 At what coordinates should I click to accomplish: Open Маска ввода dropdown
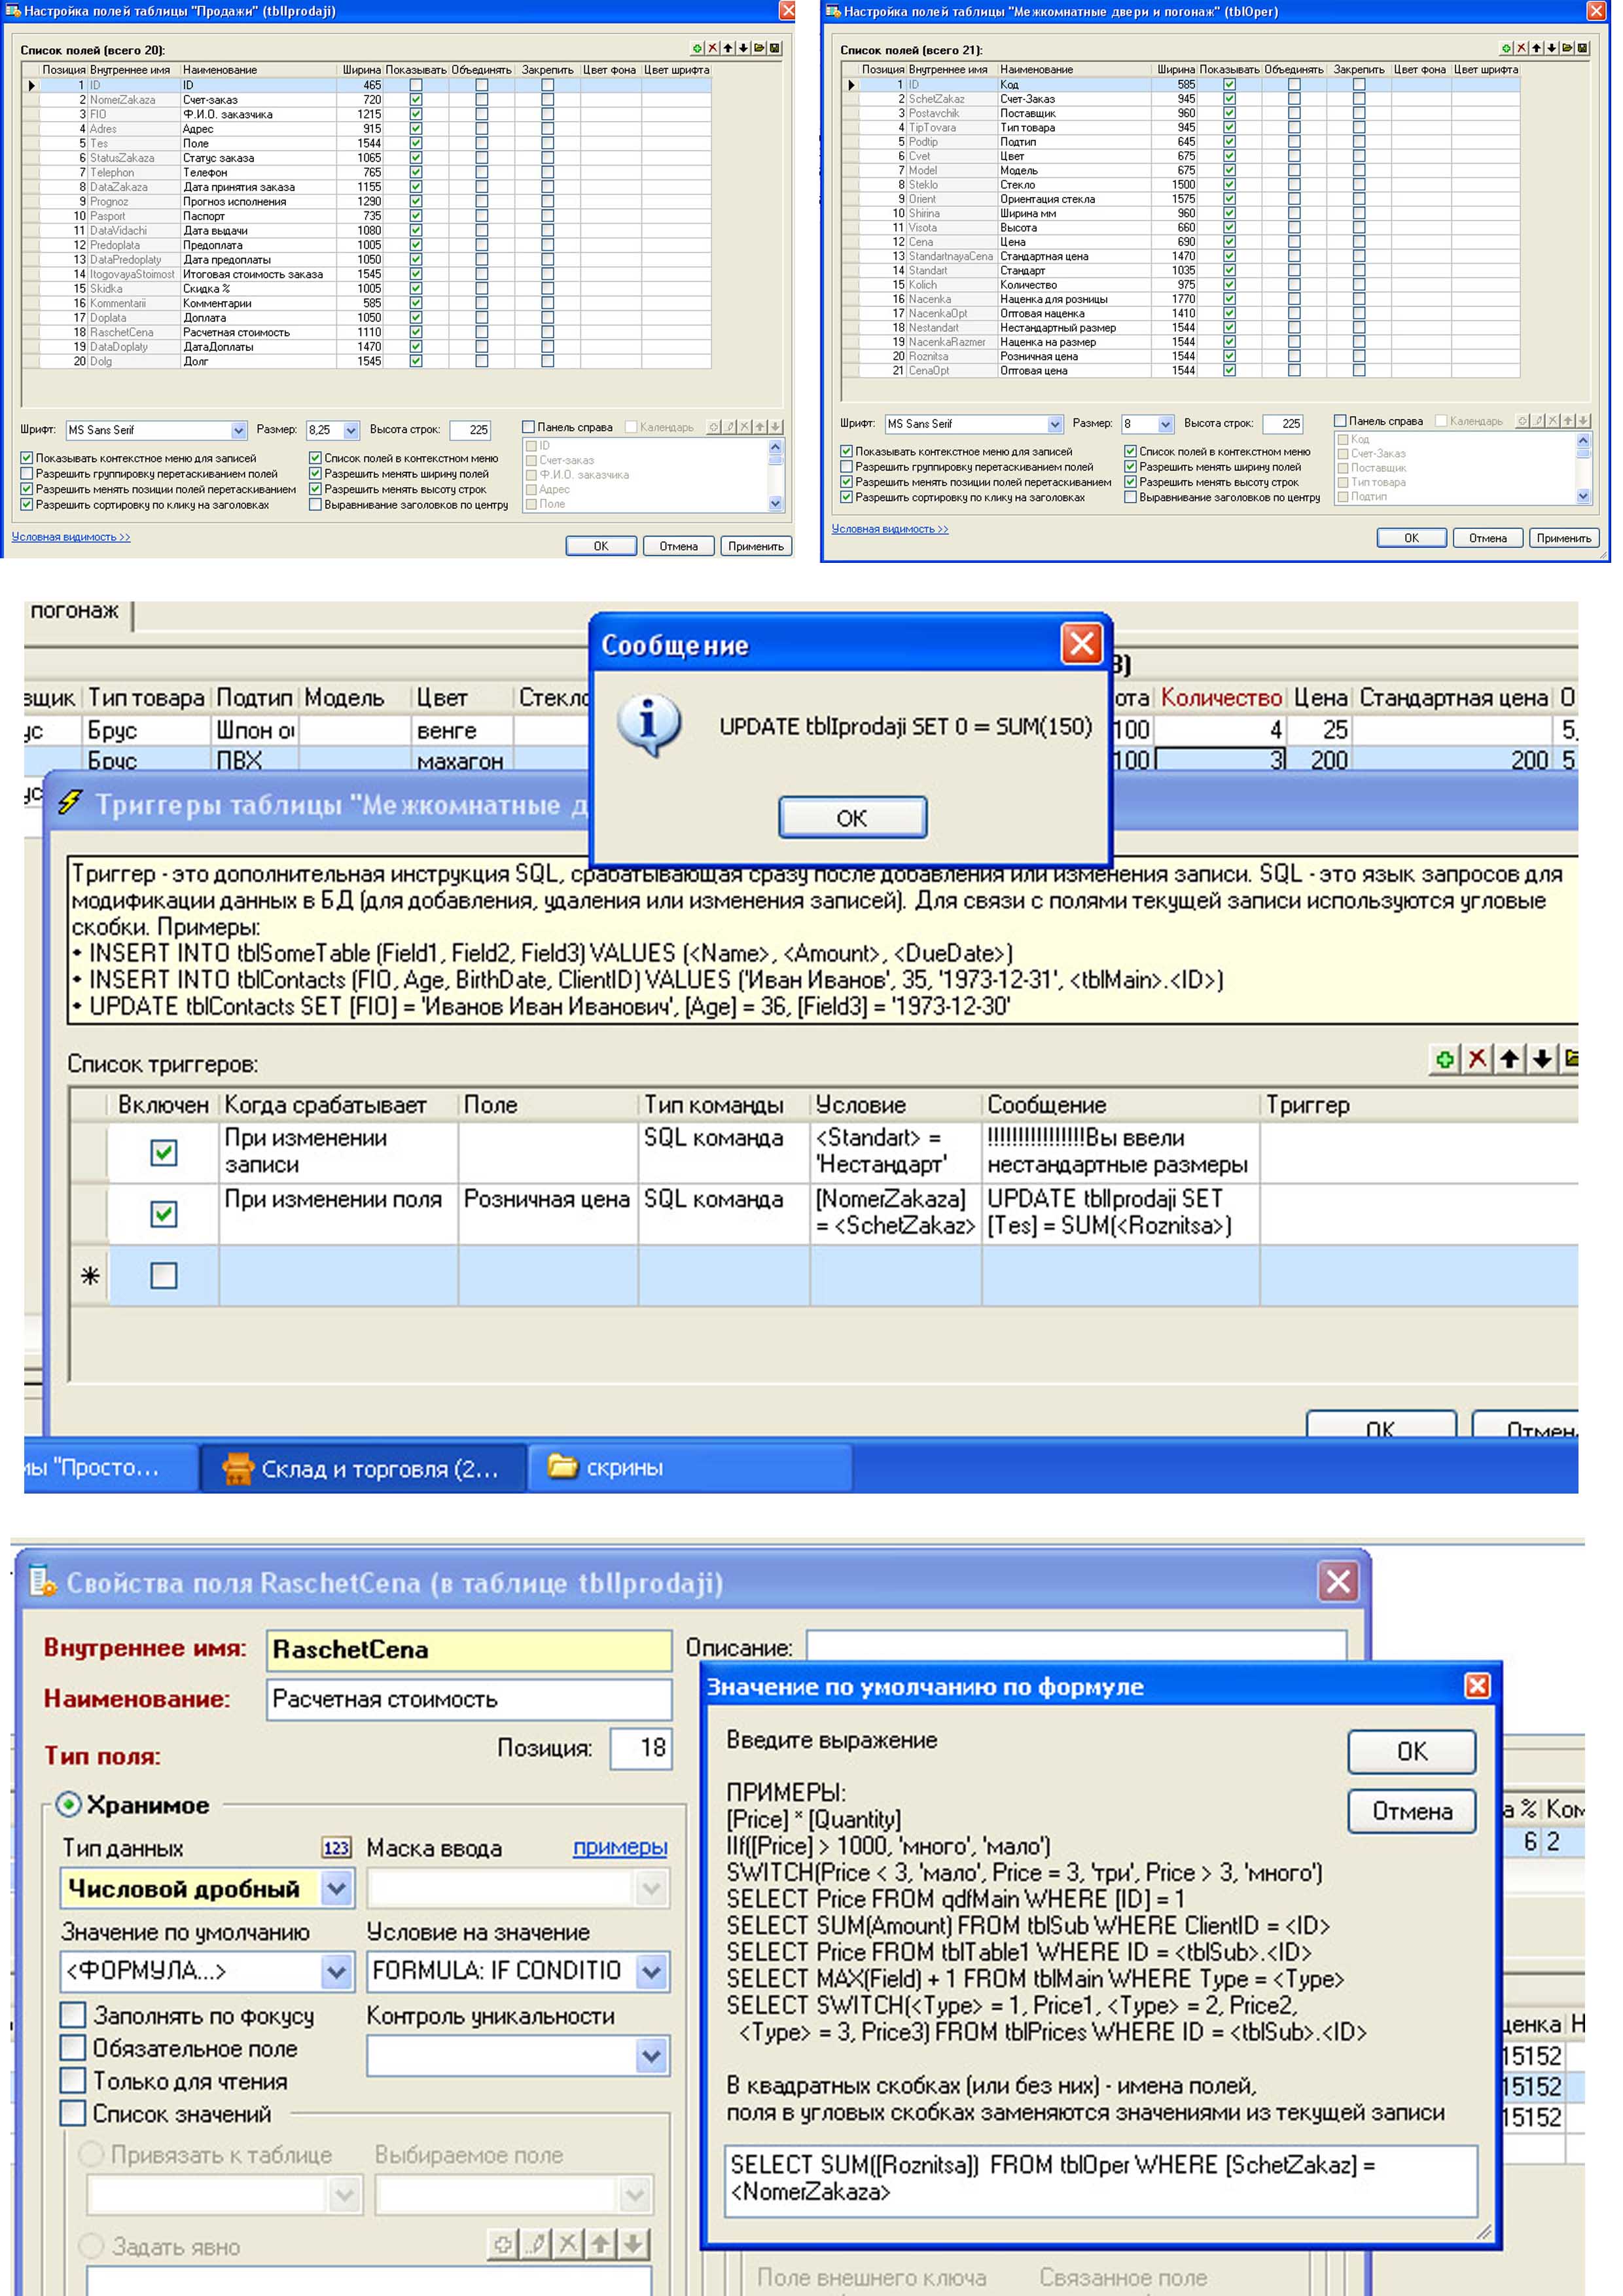652,1888
